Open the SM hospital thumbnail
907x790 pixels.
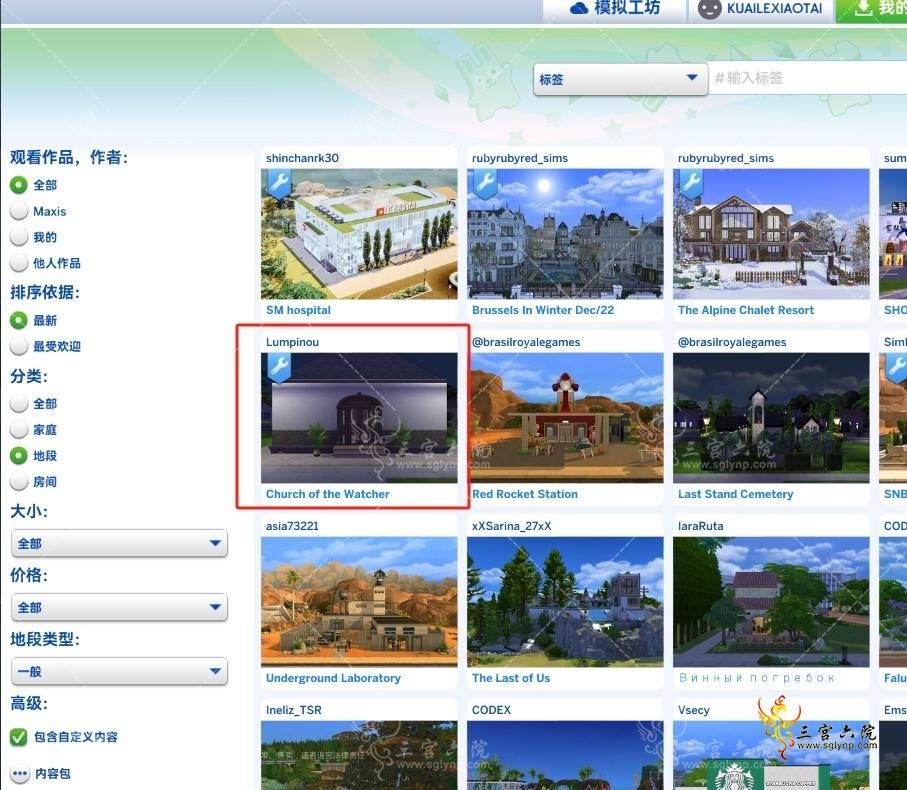[359, 234]
